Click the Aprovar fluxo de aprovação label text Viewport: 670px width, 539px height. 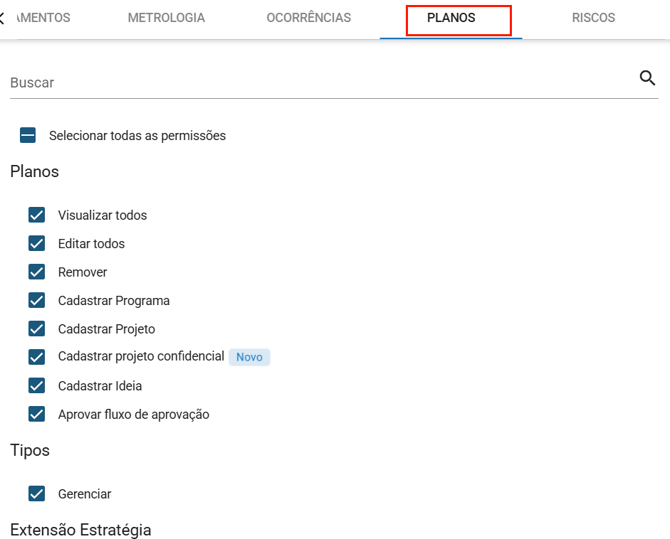tap(133, 414)
